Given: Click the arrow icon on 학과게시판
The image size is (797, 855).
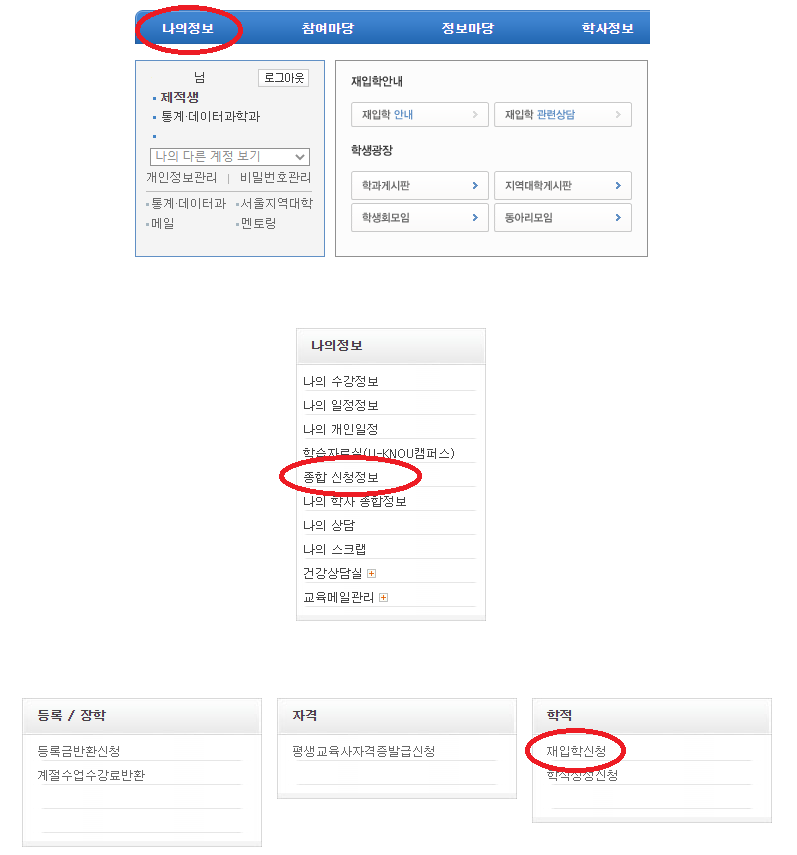Looking at the screenshot, I should [x=475, y=185].
